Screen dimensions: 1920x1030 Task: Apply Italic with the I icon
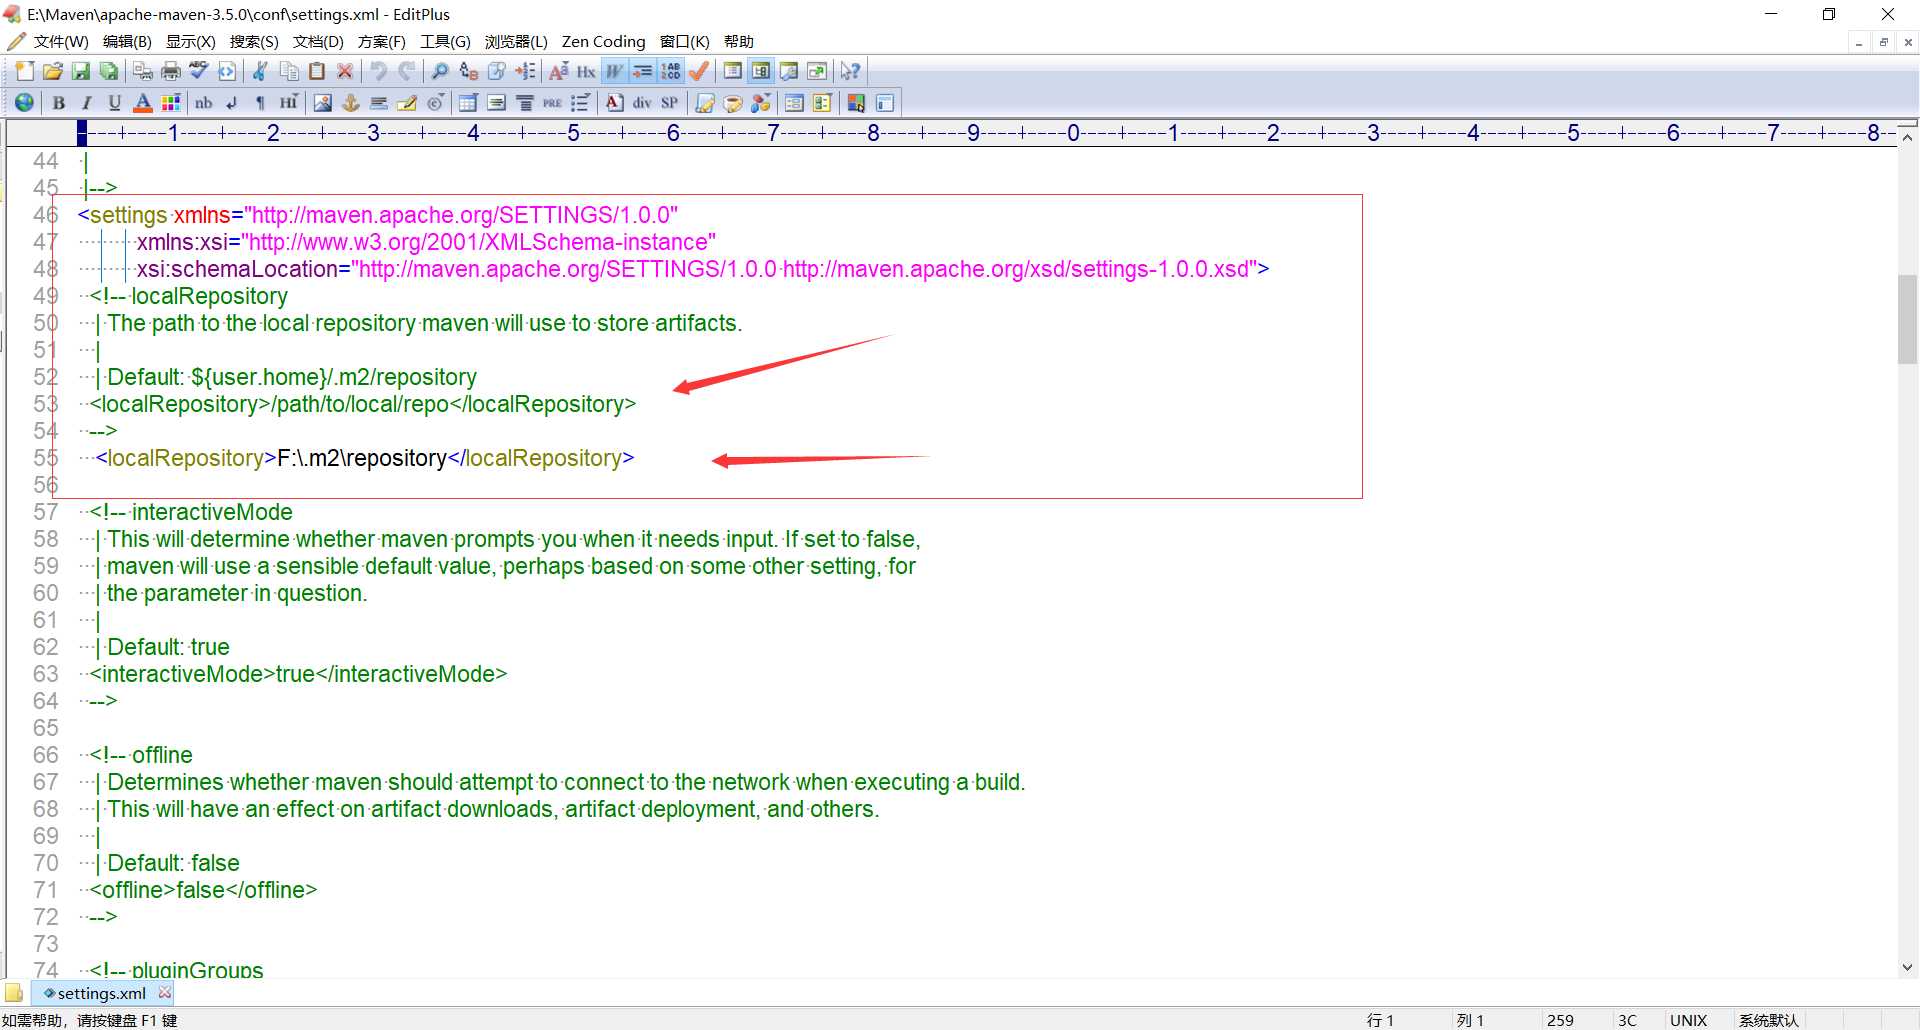(x=87, y=102)
